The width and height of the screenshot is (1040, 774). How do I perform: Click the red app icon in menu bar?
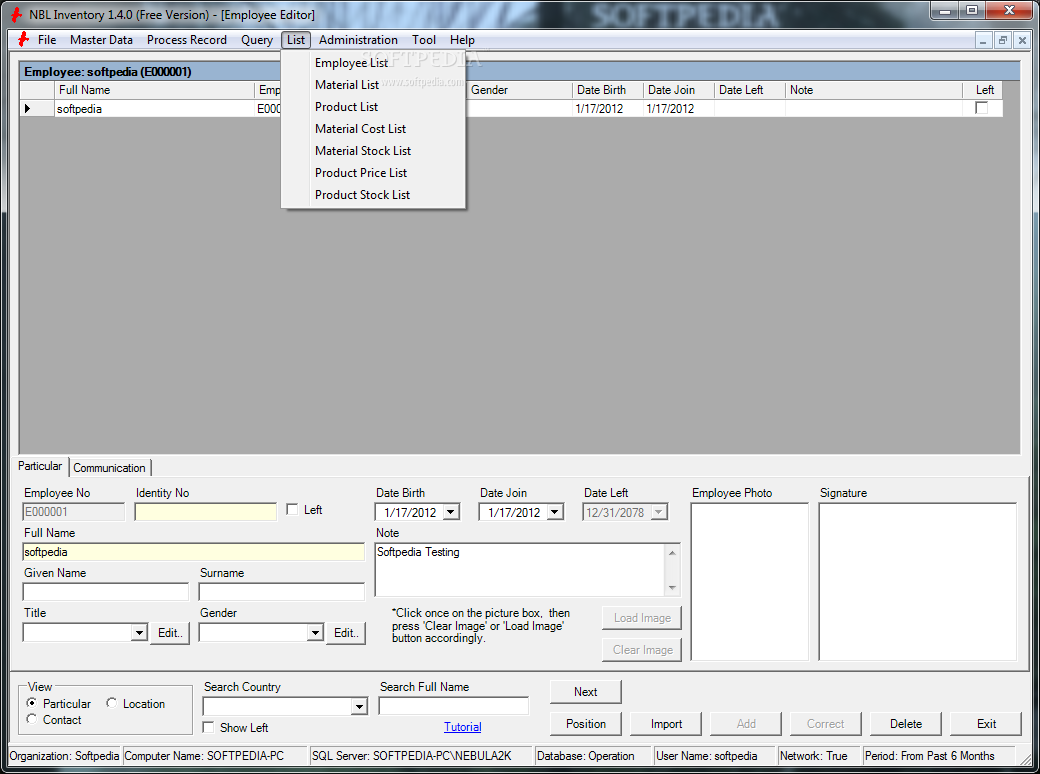[23, 40]
